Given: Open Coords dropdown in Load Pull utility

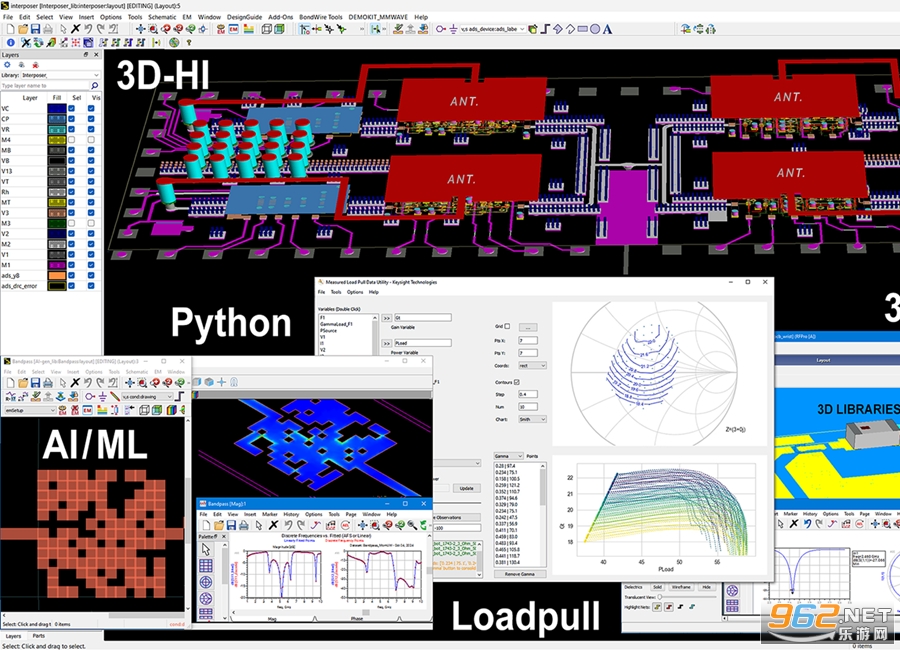Looking at the screenshot, I should [x=532, y=366].
